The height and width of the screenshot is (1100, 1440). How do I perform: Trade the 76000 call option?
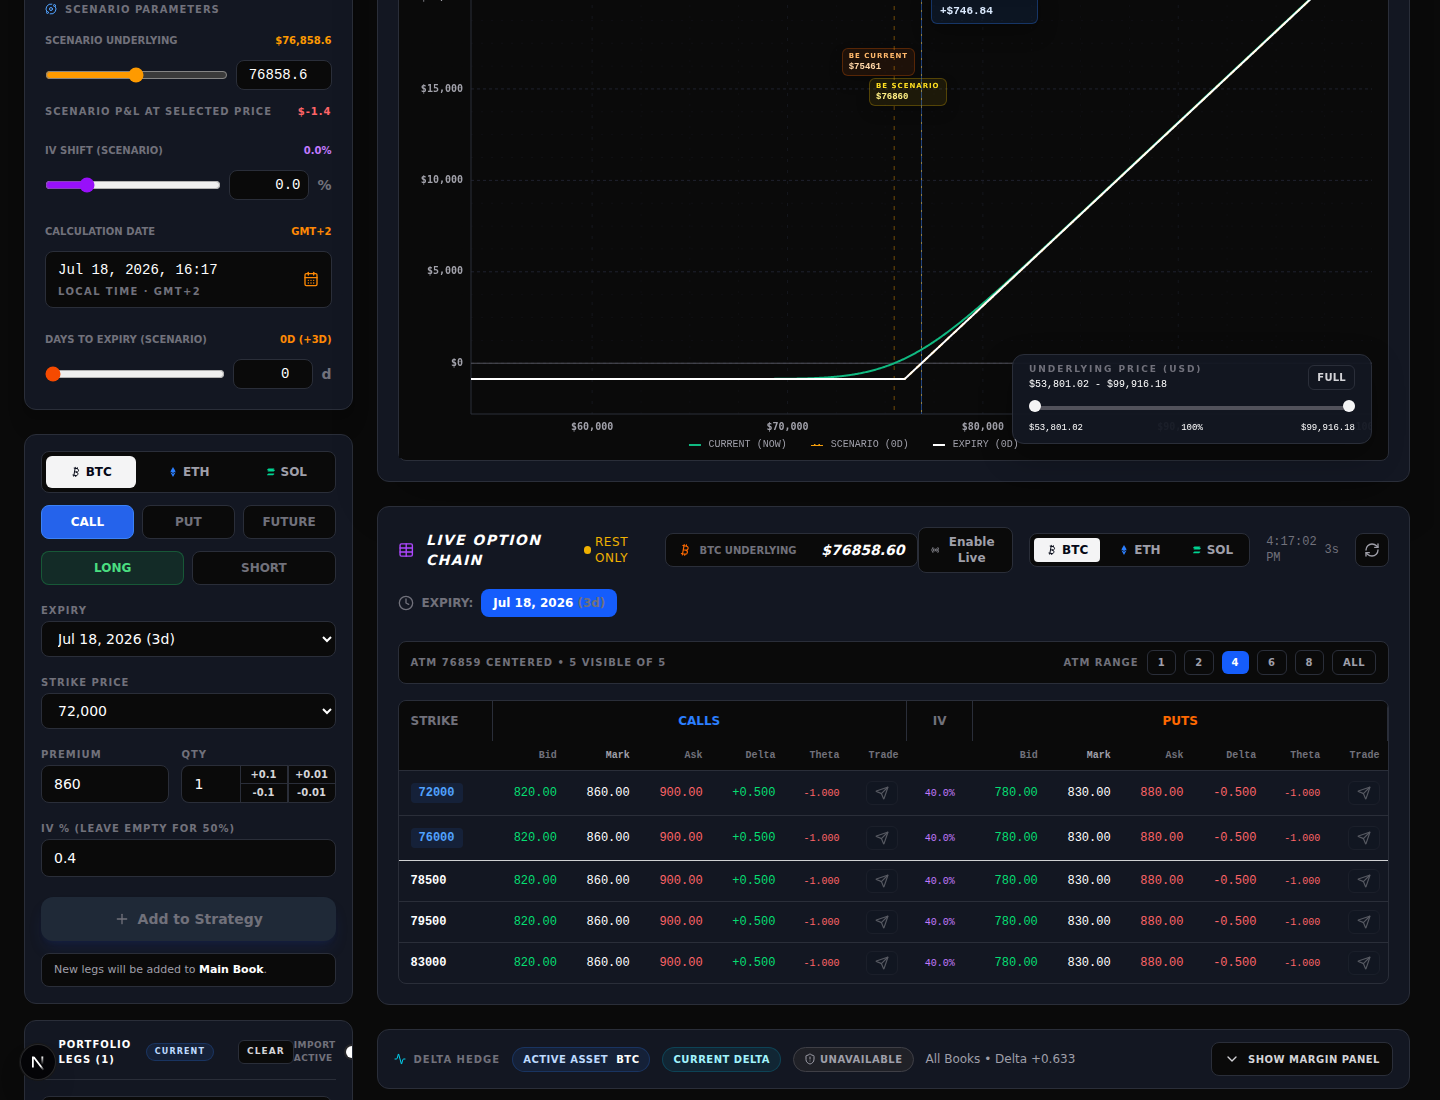click(882, 838)
